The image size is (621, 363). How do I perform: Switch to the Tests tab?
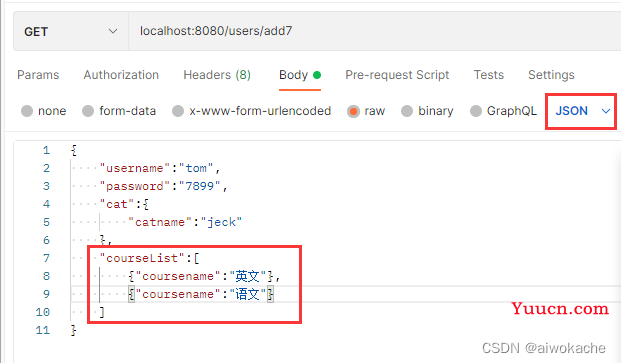tap(489, 75)
